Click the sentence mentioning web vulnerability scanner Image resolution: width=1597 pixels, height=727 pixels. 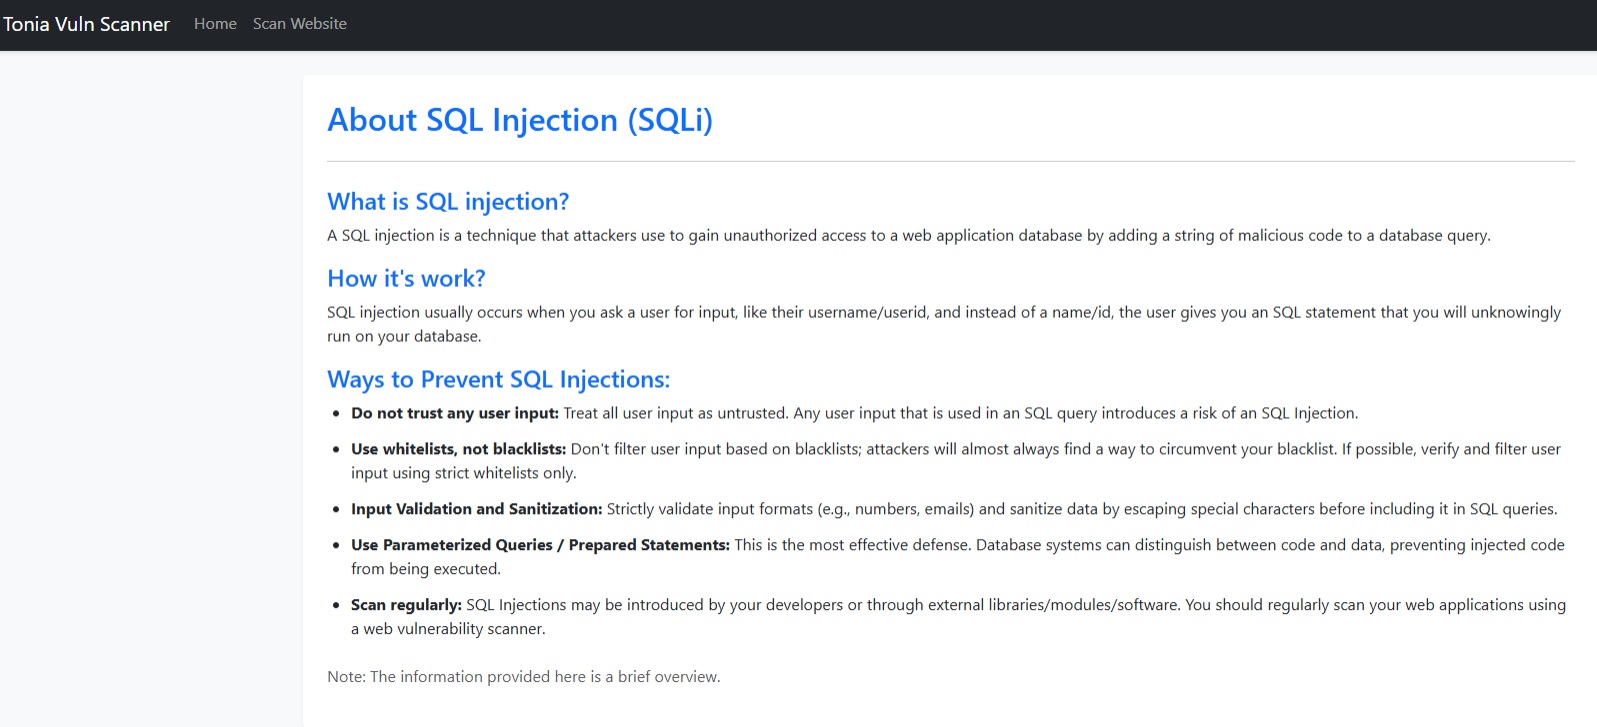(x=958, y=617)
